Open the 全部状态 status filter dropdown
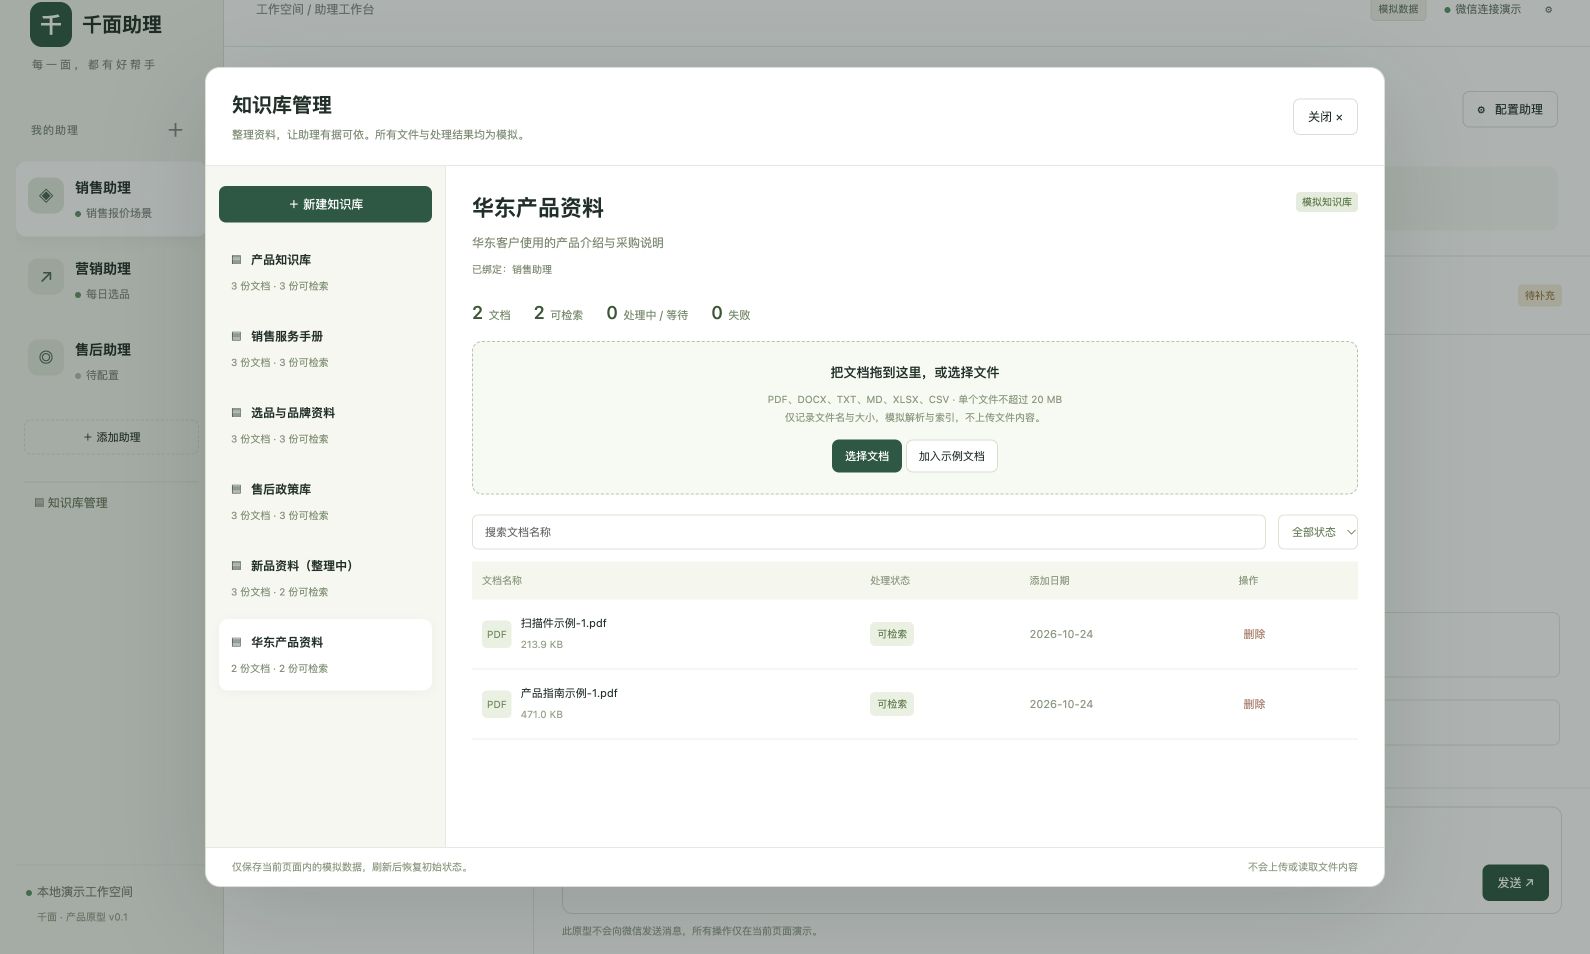The image size is (1590, 954). [1318, 532]
